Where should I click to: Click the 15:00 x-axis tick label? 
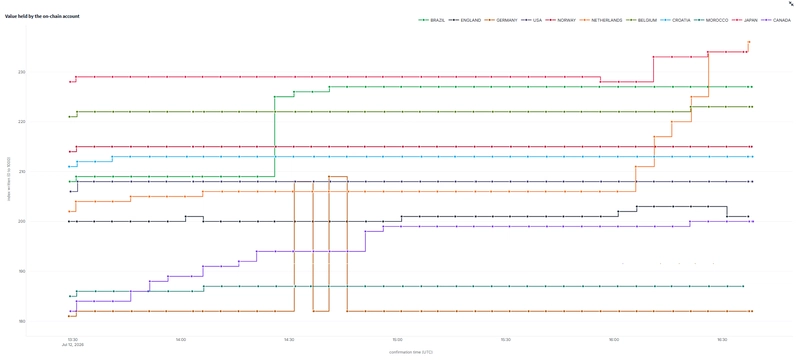[x=397, y=340]
